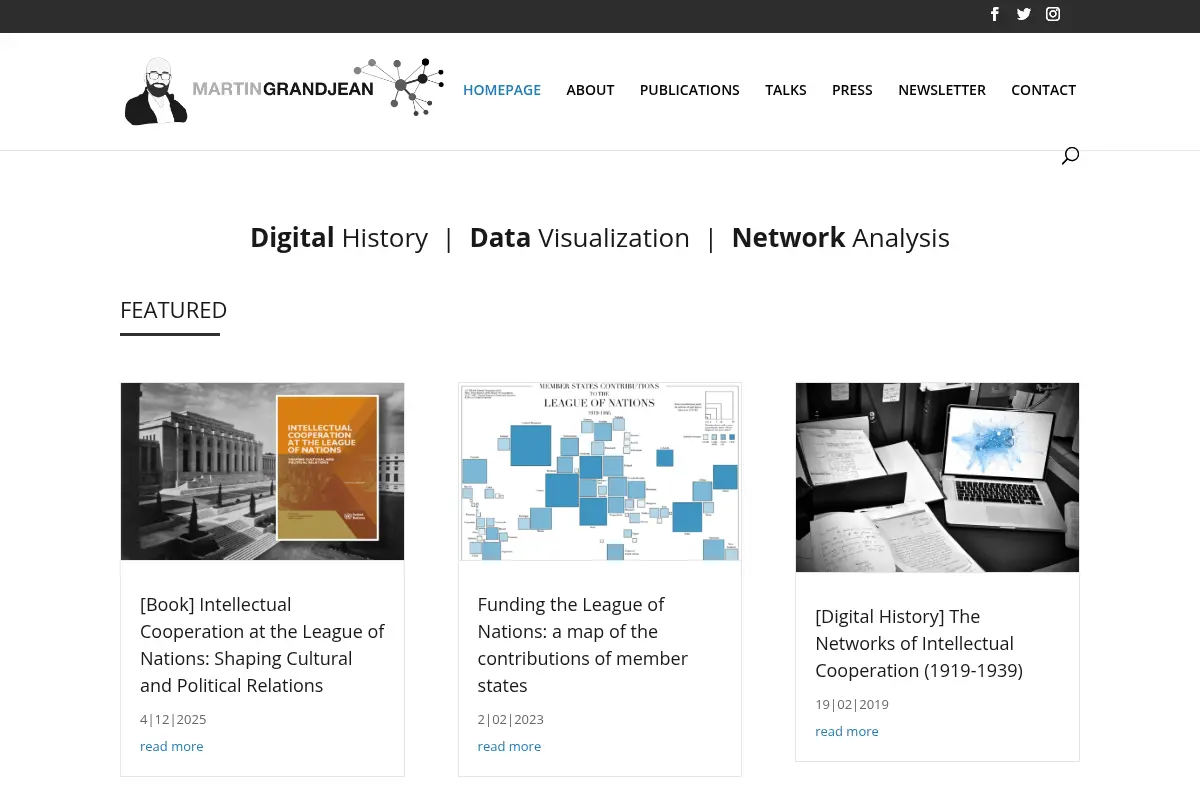Click 'read more' under Funding the League article

coord(509,746)
